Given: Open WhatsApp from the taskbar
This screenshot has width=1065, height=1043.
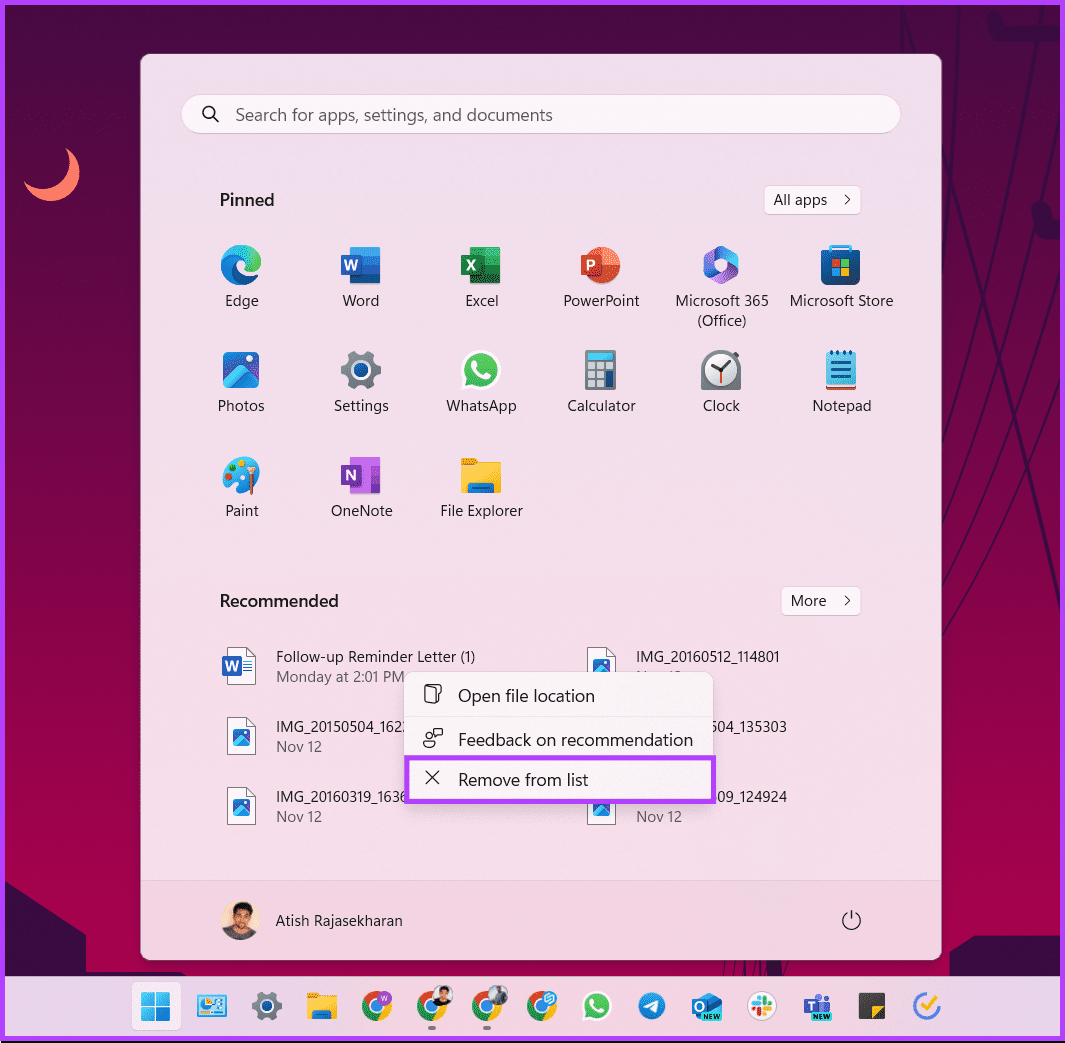Looking at the screenshot, I should tap(596, 1006).
